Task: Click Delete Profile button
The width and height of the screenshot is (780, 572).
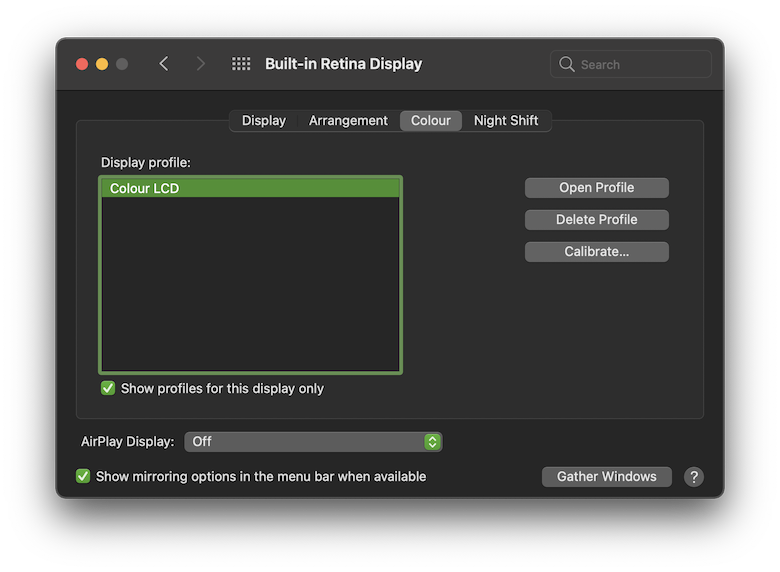Action: 596,219
